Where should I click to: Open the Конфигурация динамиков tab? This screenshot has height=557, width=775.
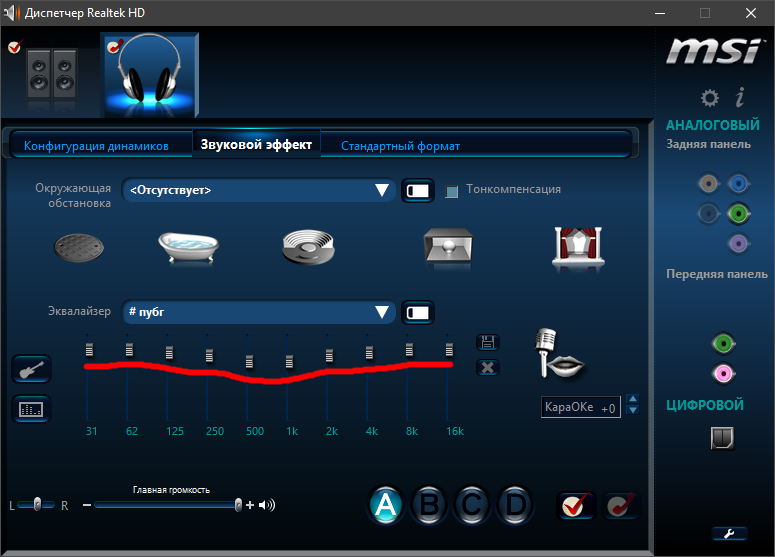point(96,146)
